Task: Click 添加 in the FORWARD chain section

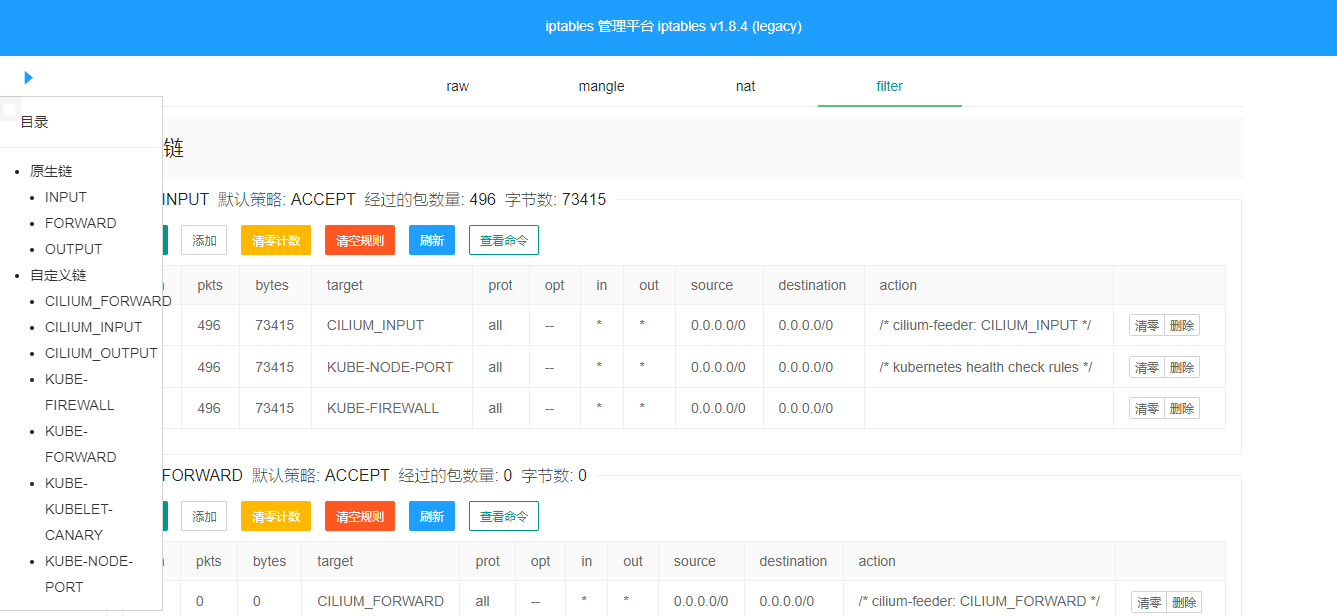Action: (x=204, y=516)
